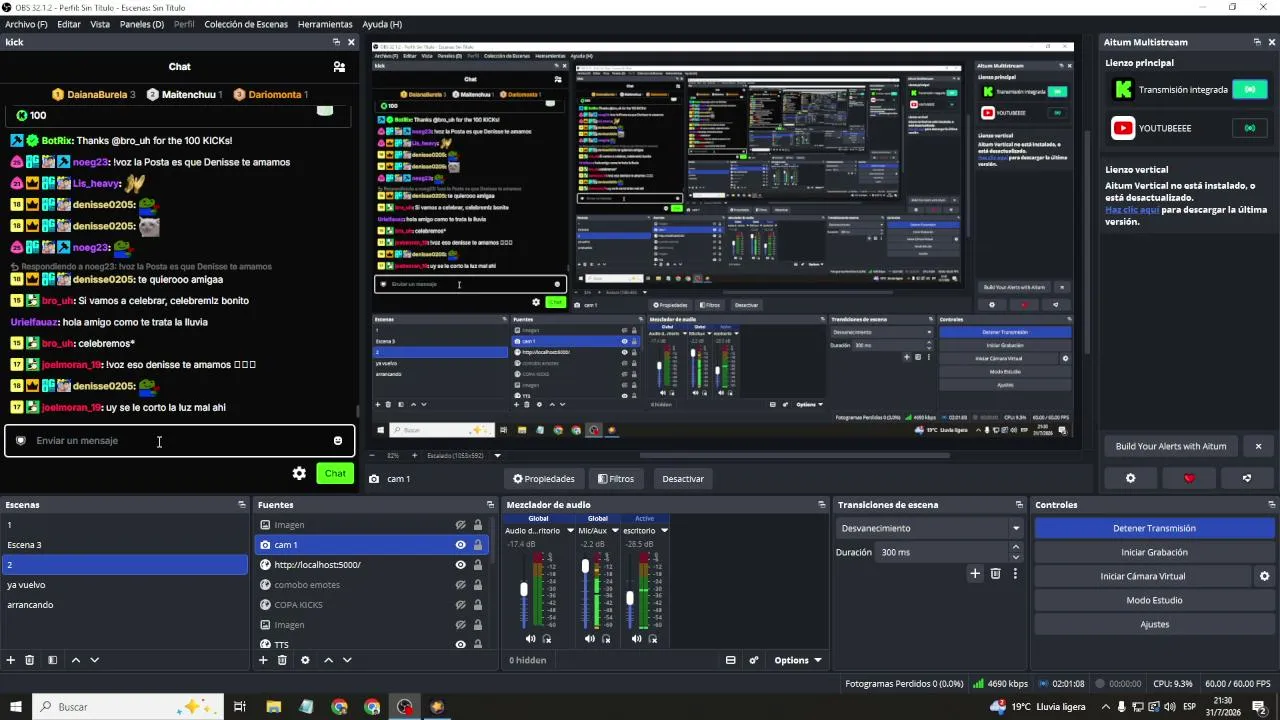Screen dimensions: 1280x720
Task: Click Detener Transmisión button
Action: (x=1154, y=528)
